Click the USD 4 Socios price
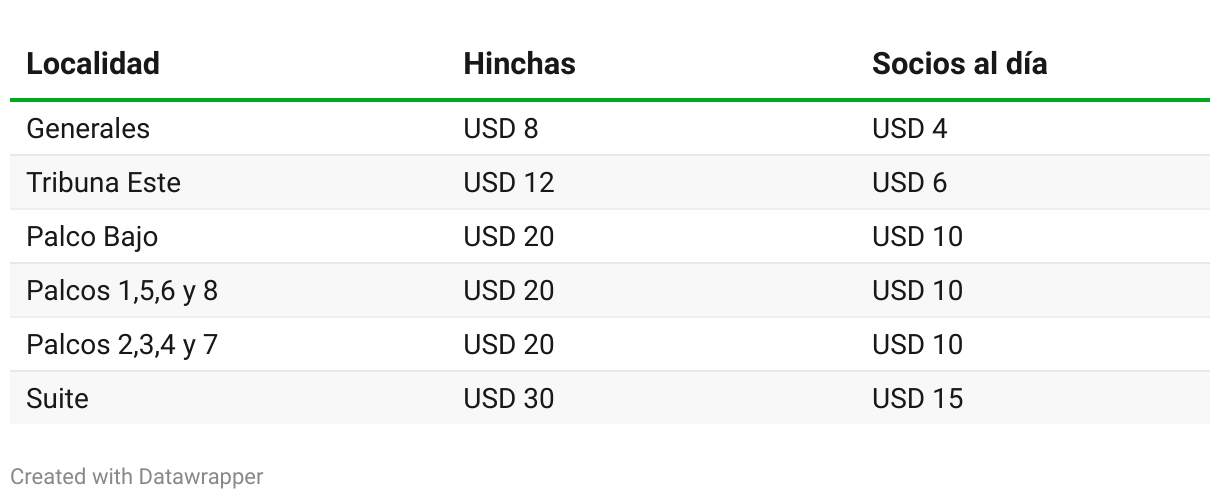Screen dimensions: 1220x500 (910, 129)
